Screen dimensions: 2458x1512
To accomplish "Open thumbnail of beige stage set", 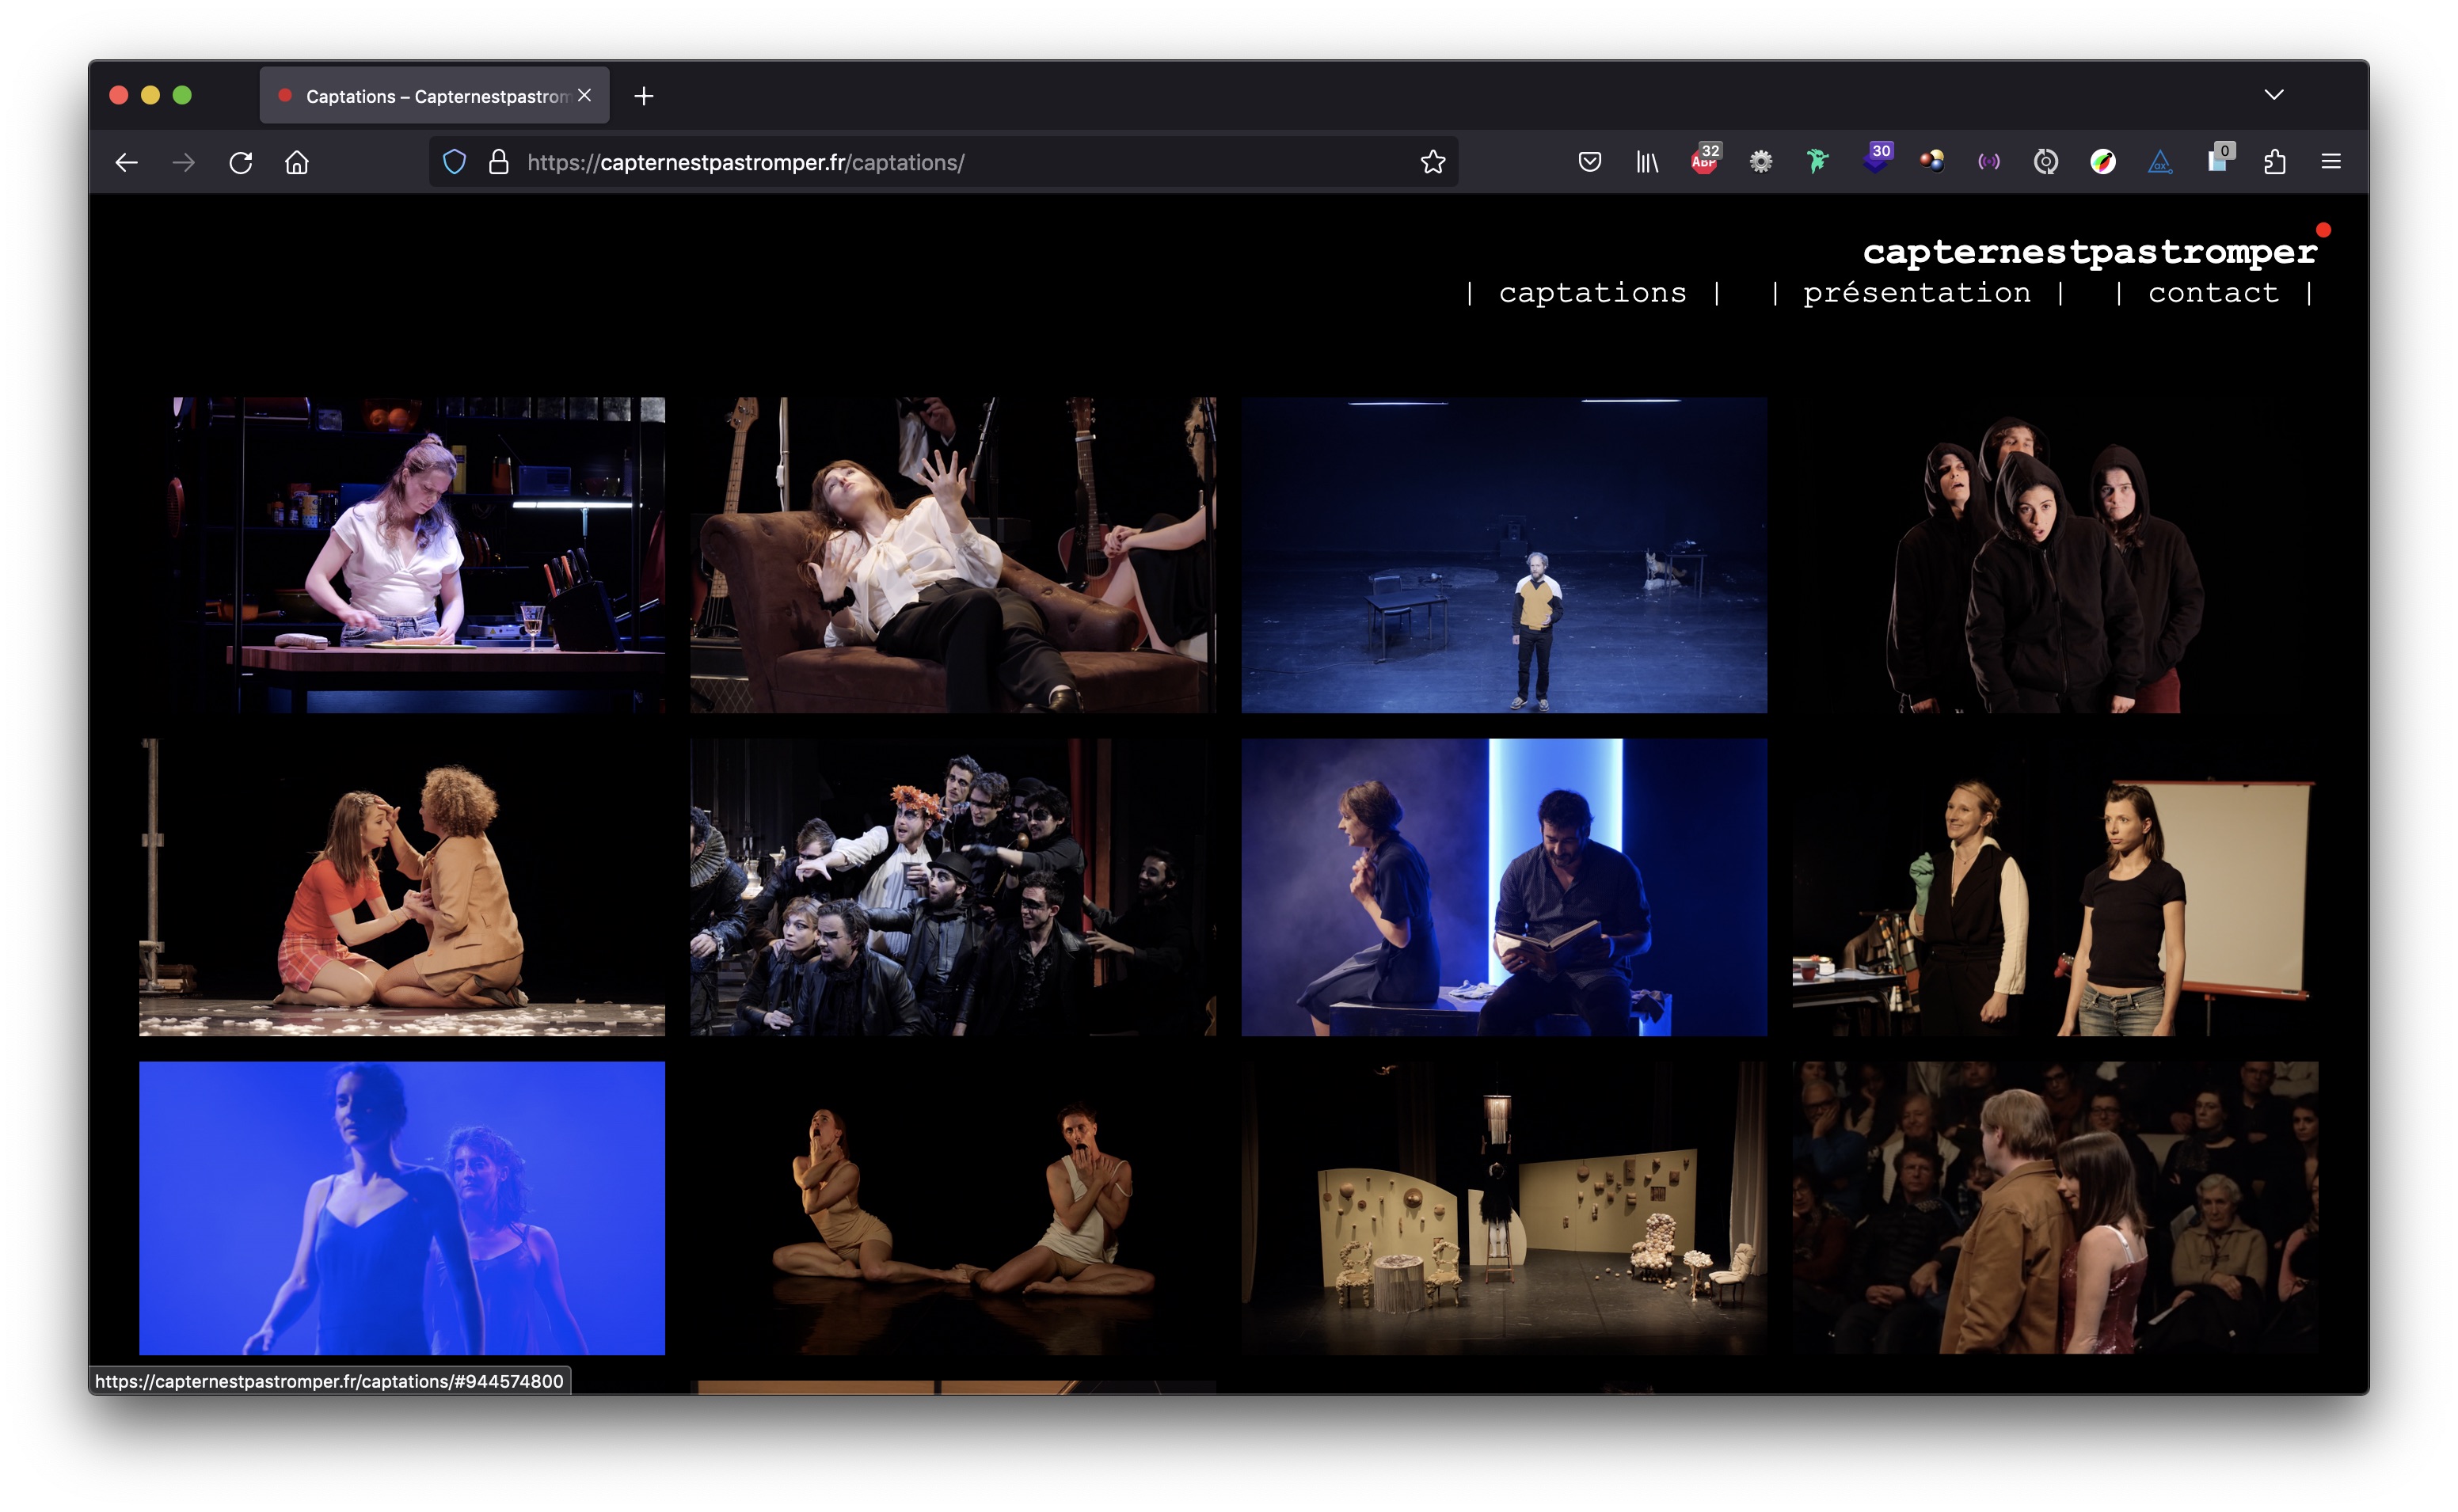I will click(1504, 1208).
